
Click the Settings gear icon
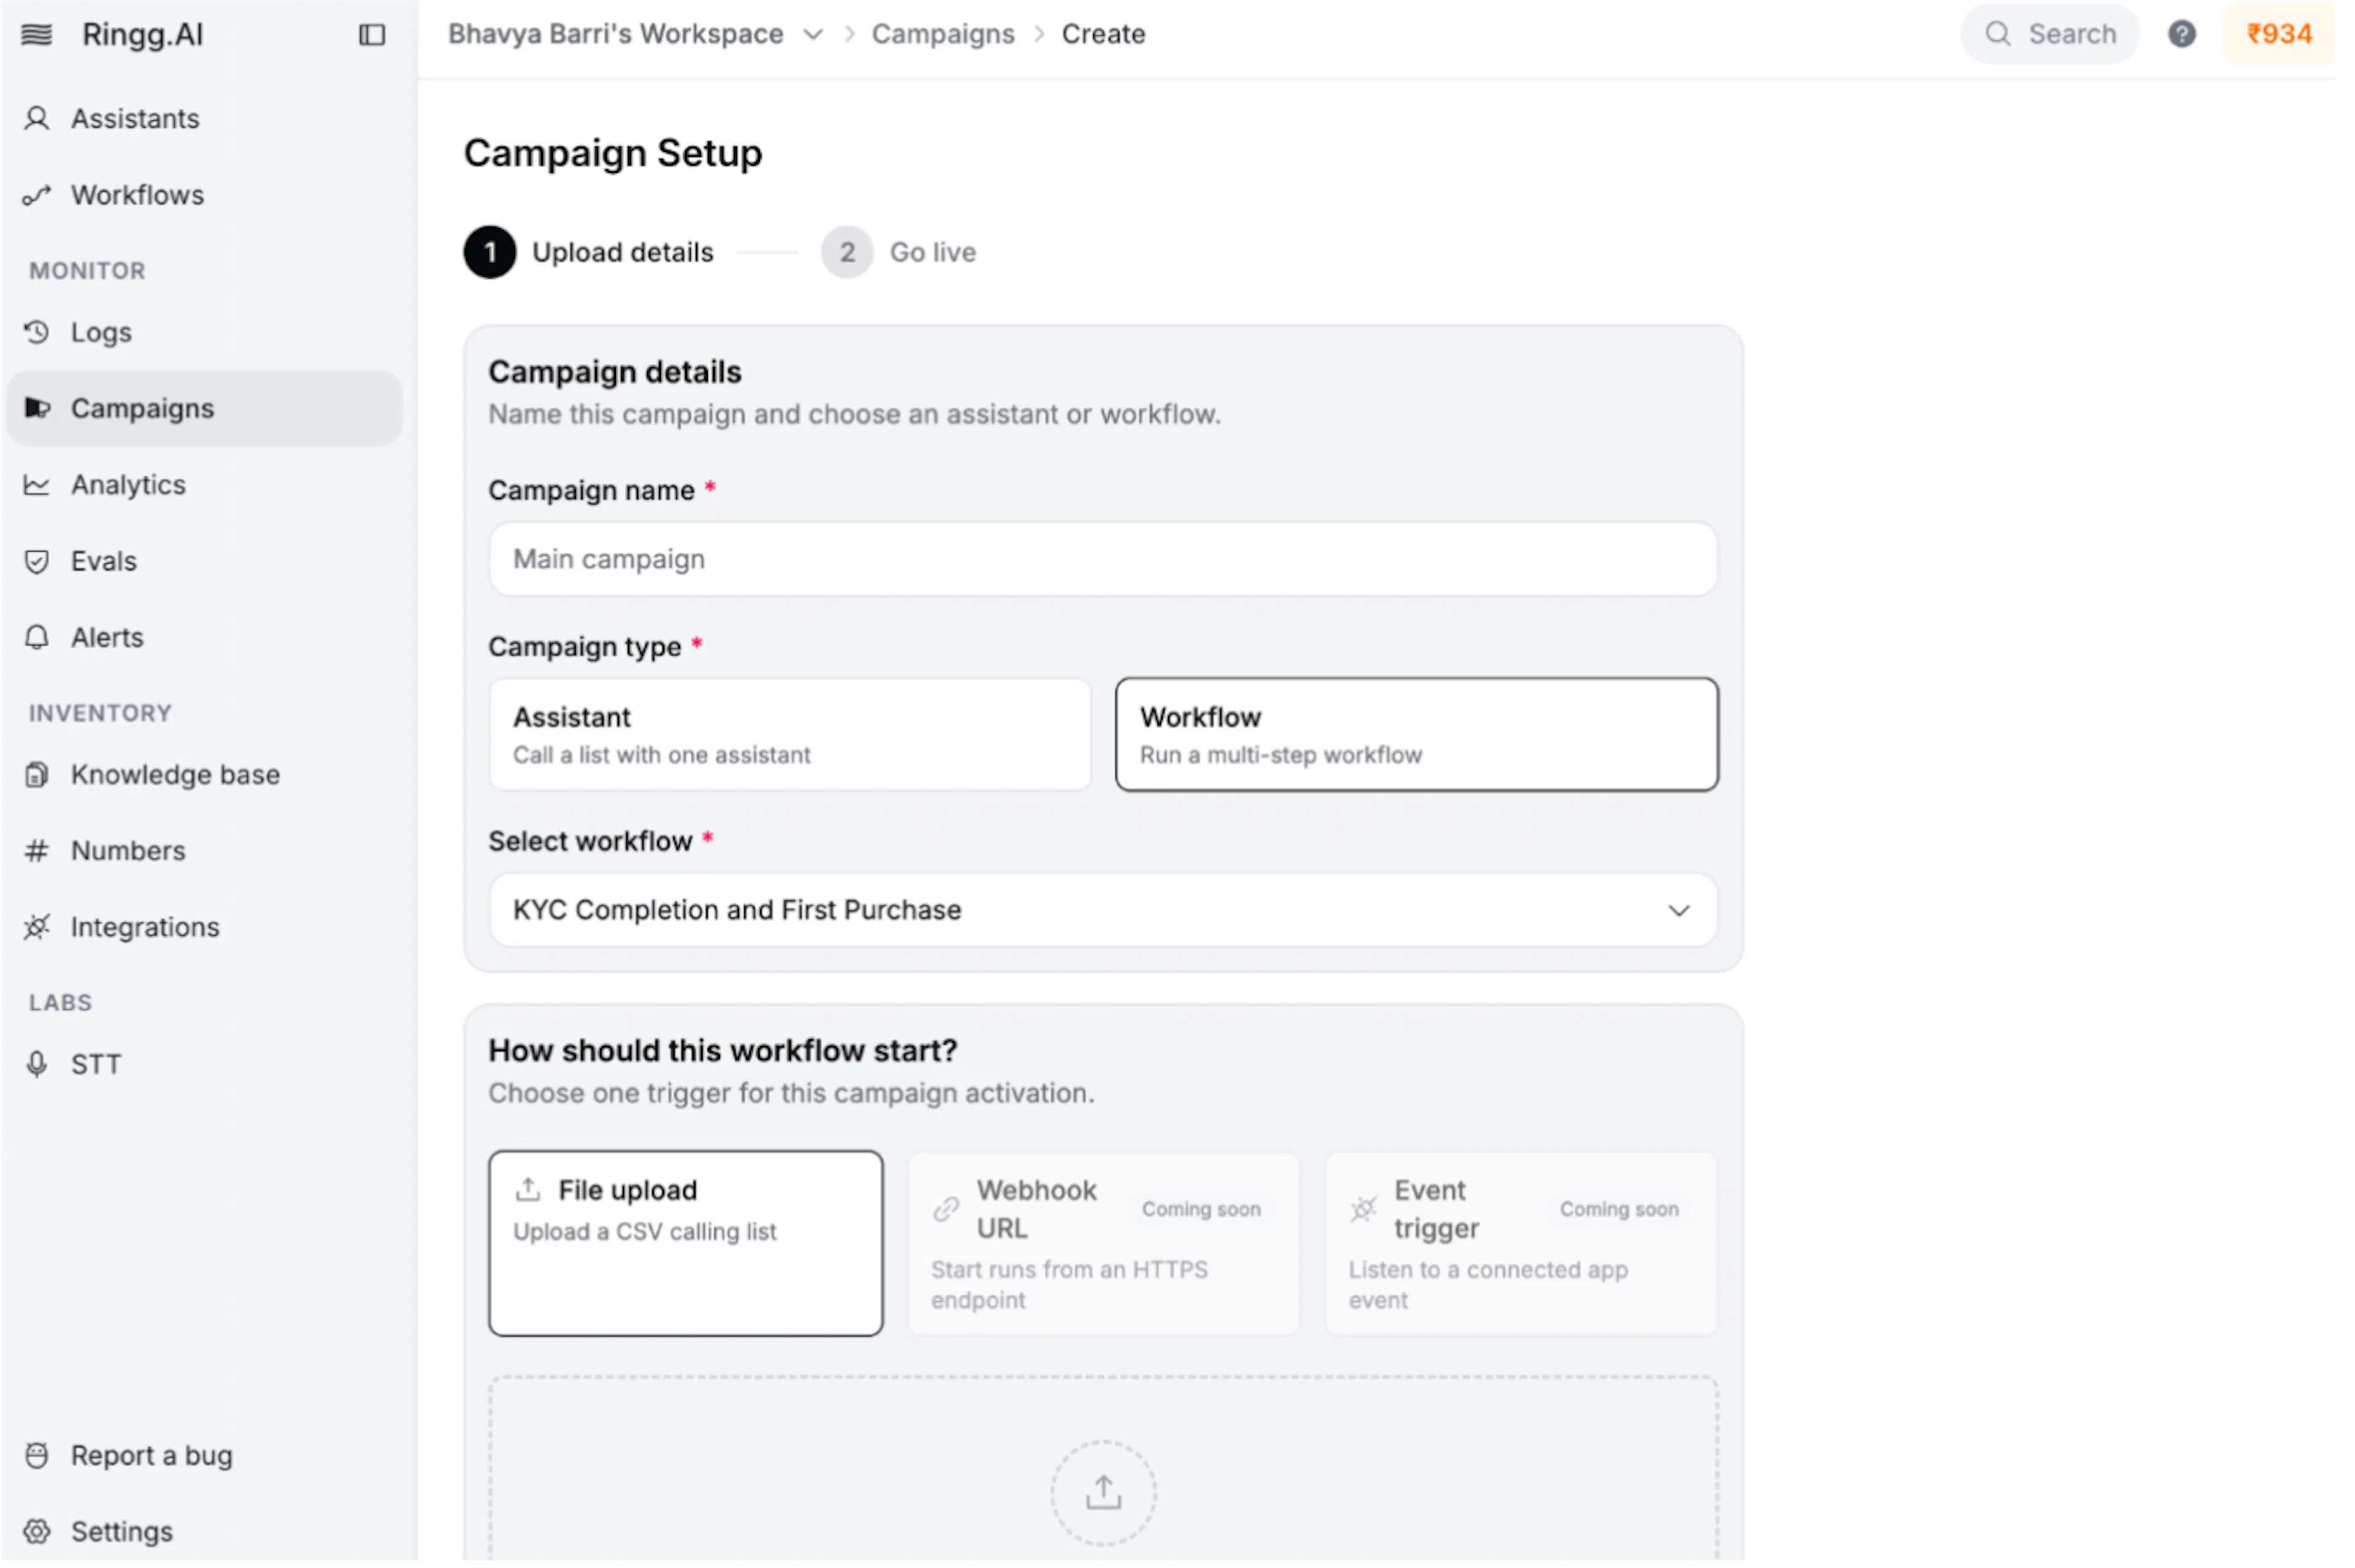click(37, 1532)
